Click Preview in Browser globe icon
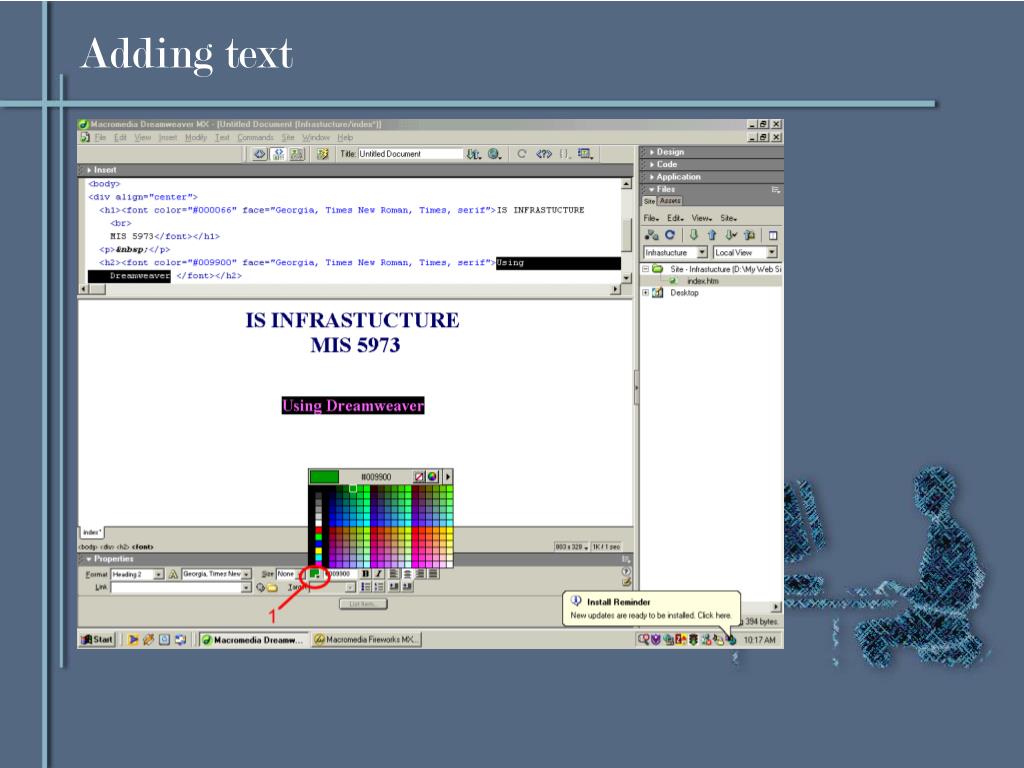Viewport: 1024px width, 768px height. pyautogui.click(x=494, y=154)
